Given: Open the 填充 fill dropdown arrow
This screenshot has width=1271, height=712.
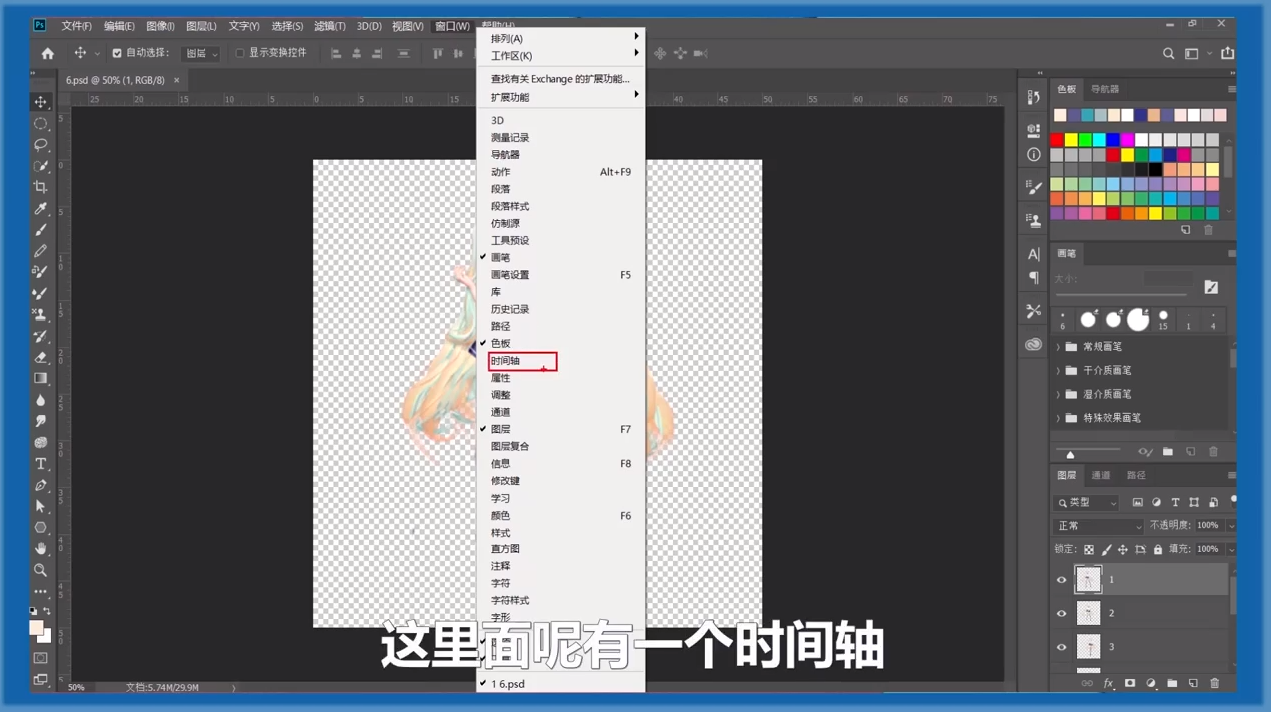Looking at the screenshot, I should click(x=1231, y=550).
